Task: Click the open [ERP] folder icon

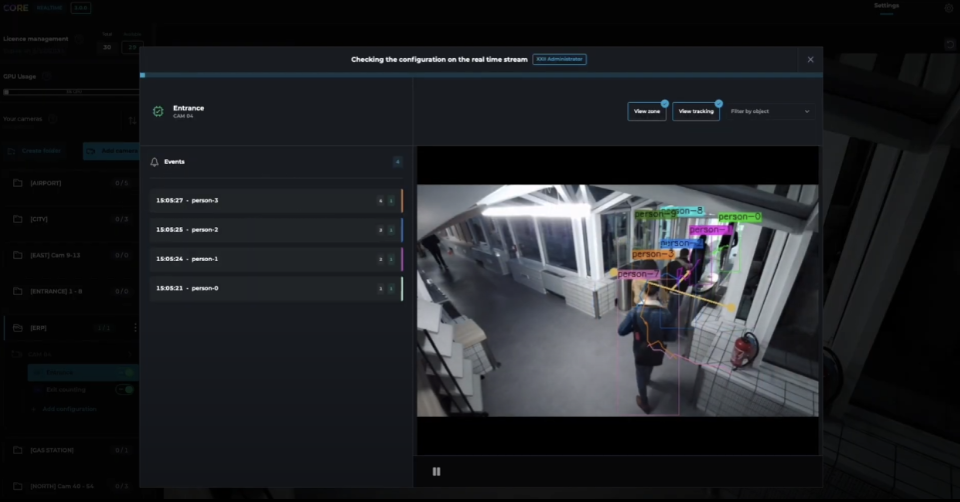Action: pyautogui.click(x=18, y=328)
